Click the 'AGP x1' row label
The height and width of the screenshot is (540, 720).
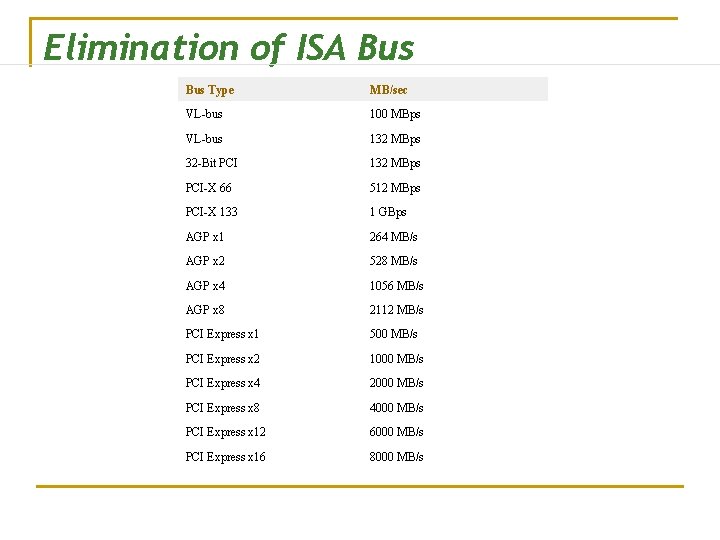205,237
